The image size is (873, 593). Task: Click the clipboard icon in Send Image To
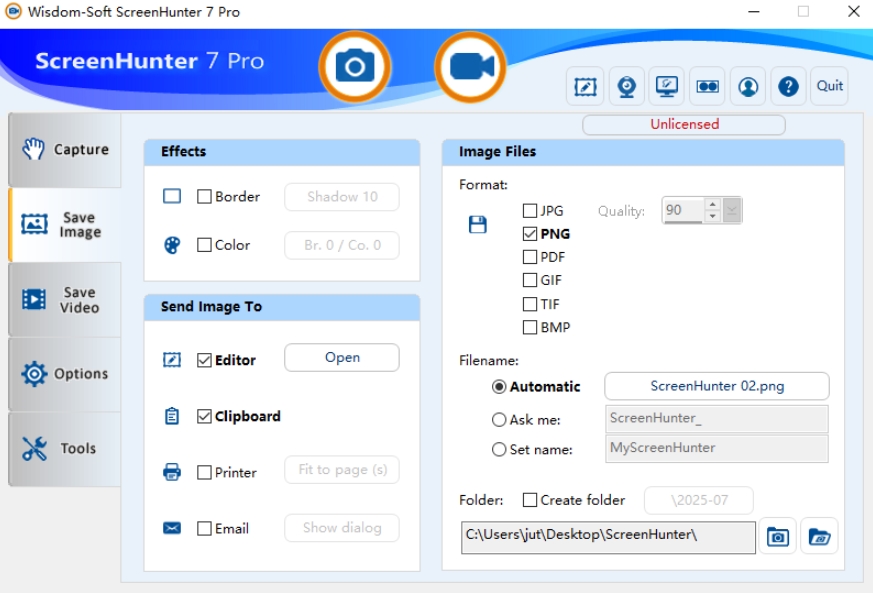tap(172, 416)
